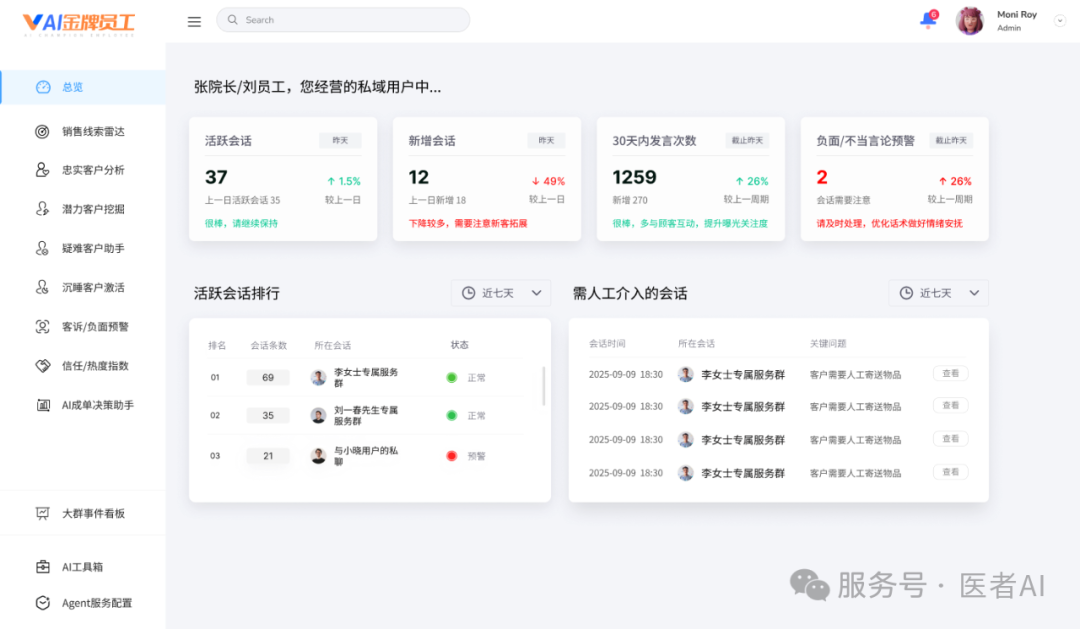The image size is (1080, 629).
Task: Click the 新增会话 value 12
Action: (x=419, y=178)
